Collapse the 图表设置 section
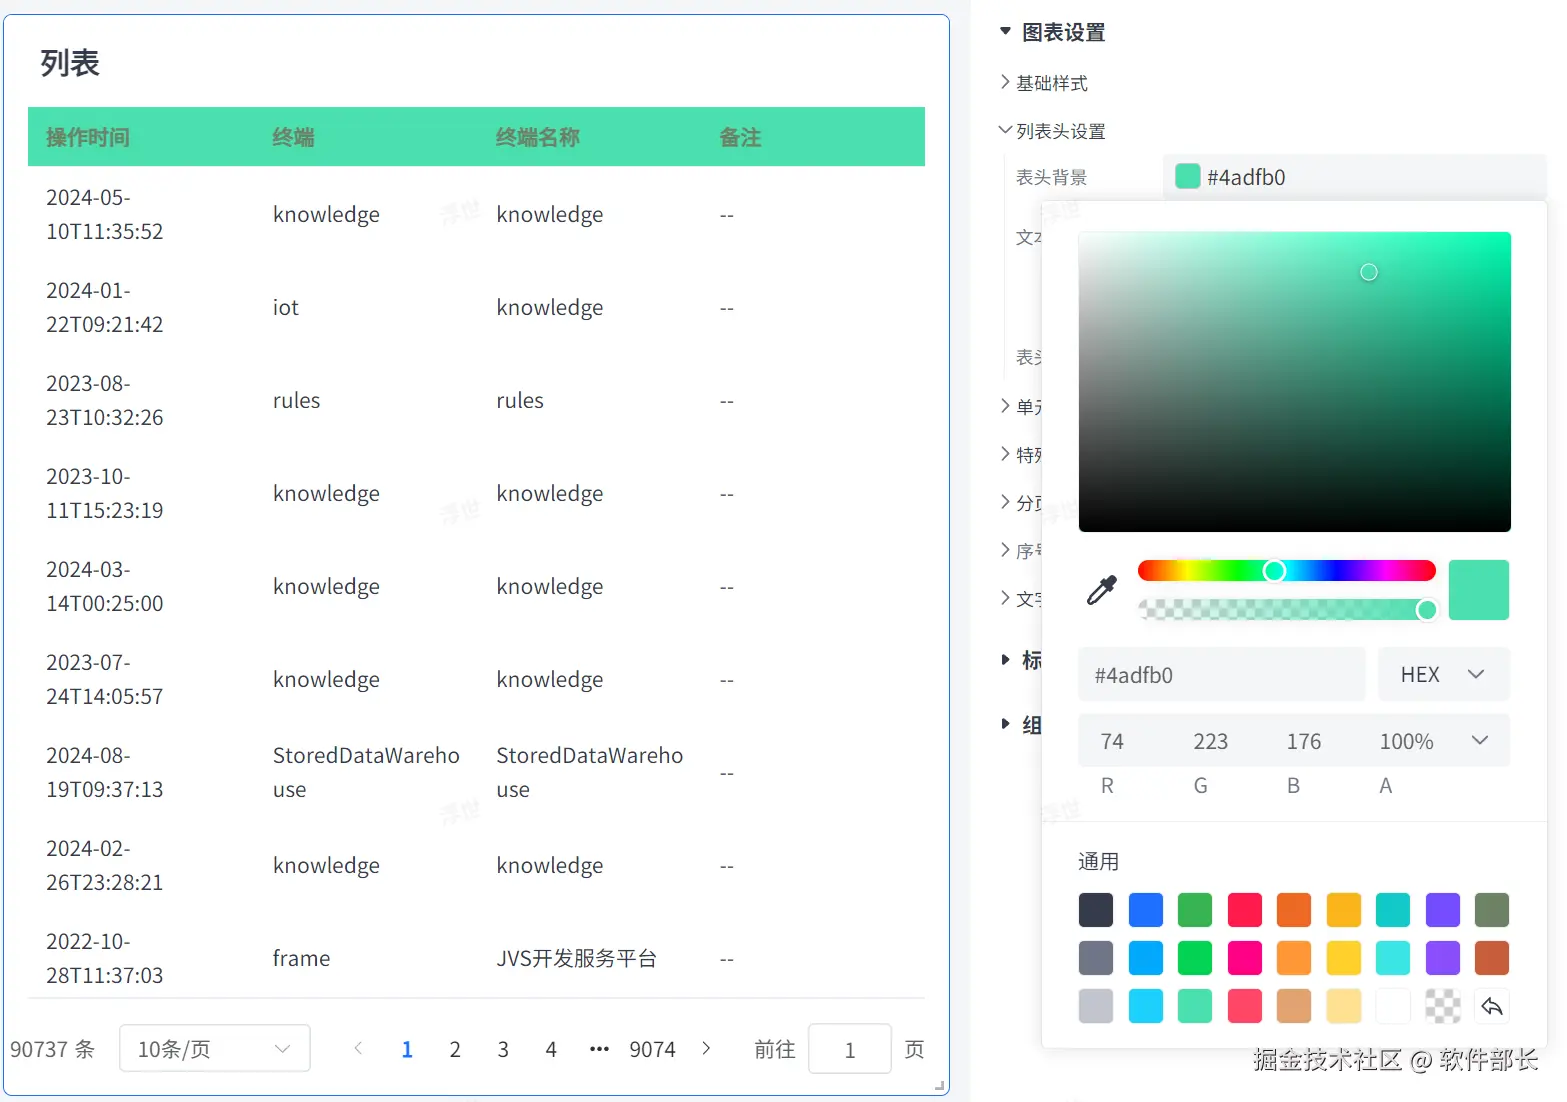 [x=1005, y=32]
